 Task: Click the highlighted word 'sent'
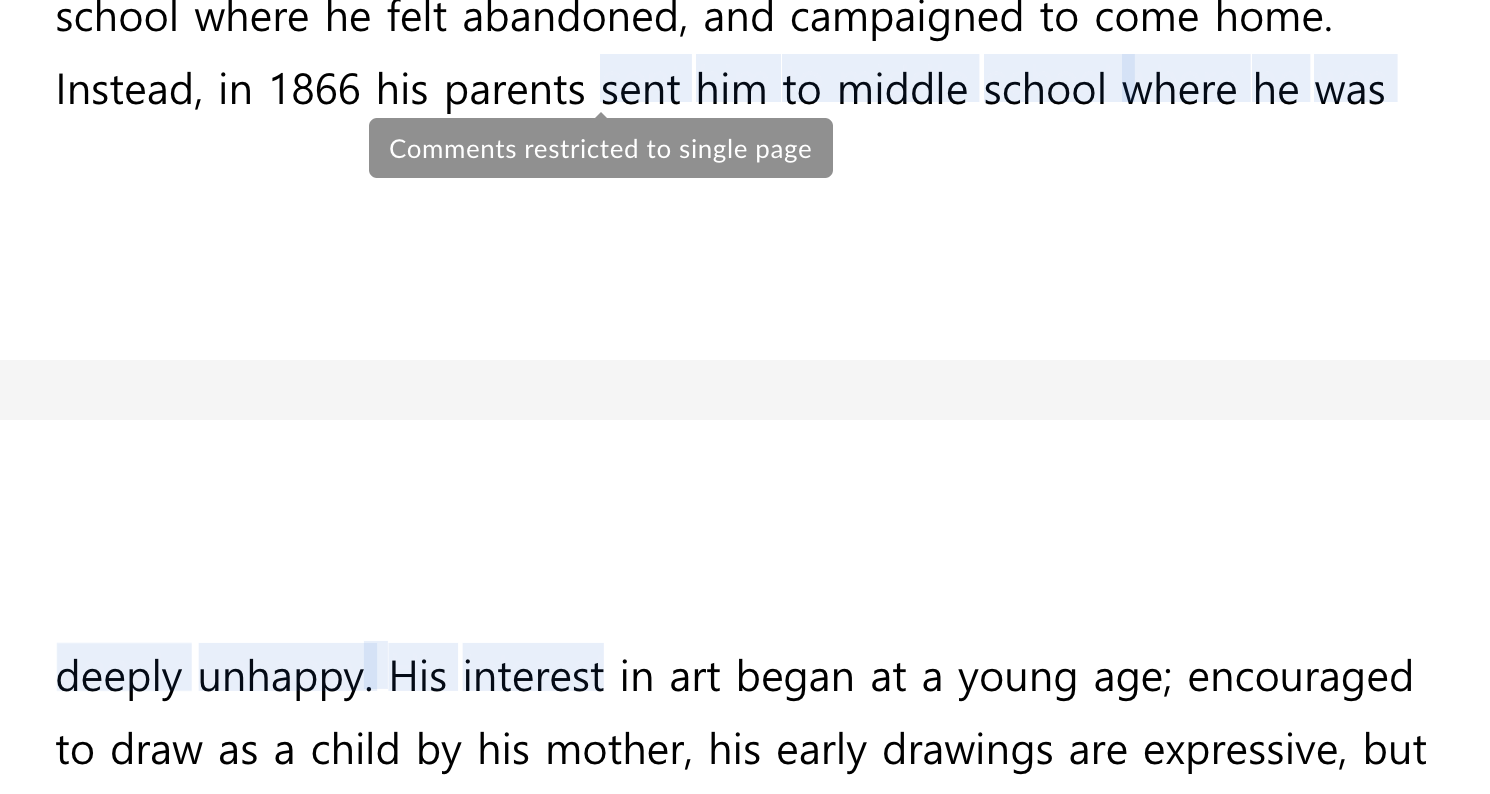[x=641, y=90]
